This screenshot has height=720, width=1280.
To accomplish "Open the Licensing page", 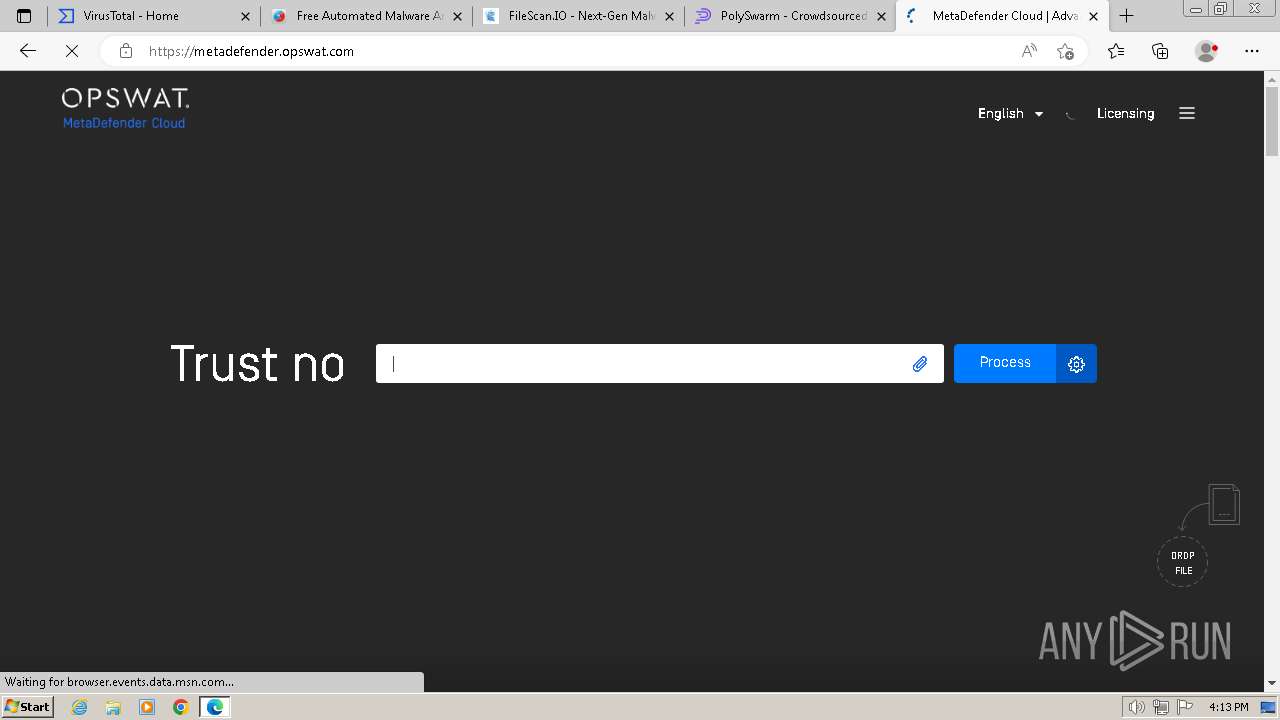I will click(x=1125, y=114).
